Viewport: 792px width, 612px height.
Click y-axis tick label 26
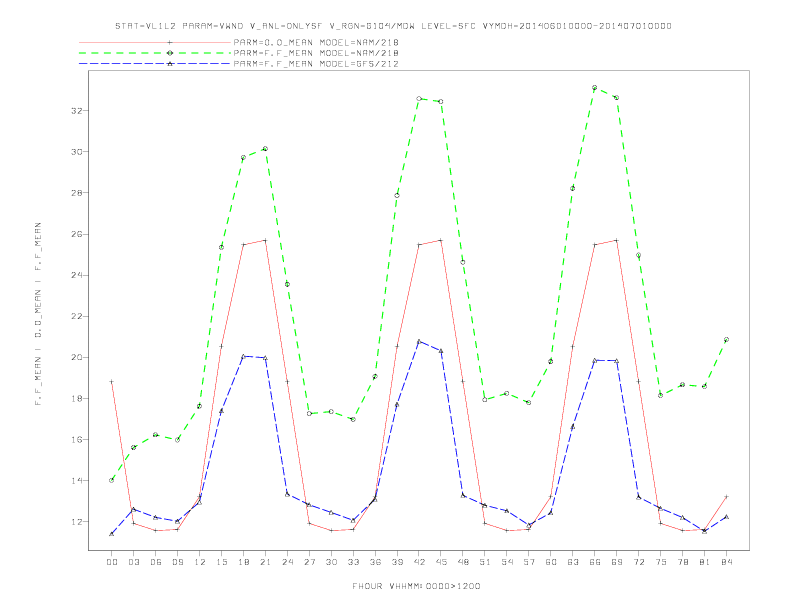pyautogui.click(x=76, y=234)
